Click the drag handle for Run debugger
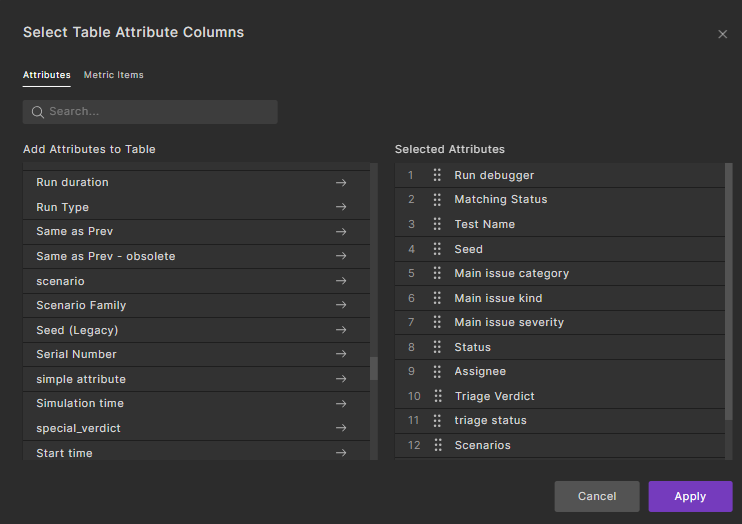This screenshot has width=742, height=524. coord(437,175)
